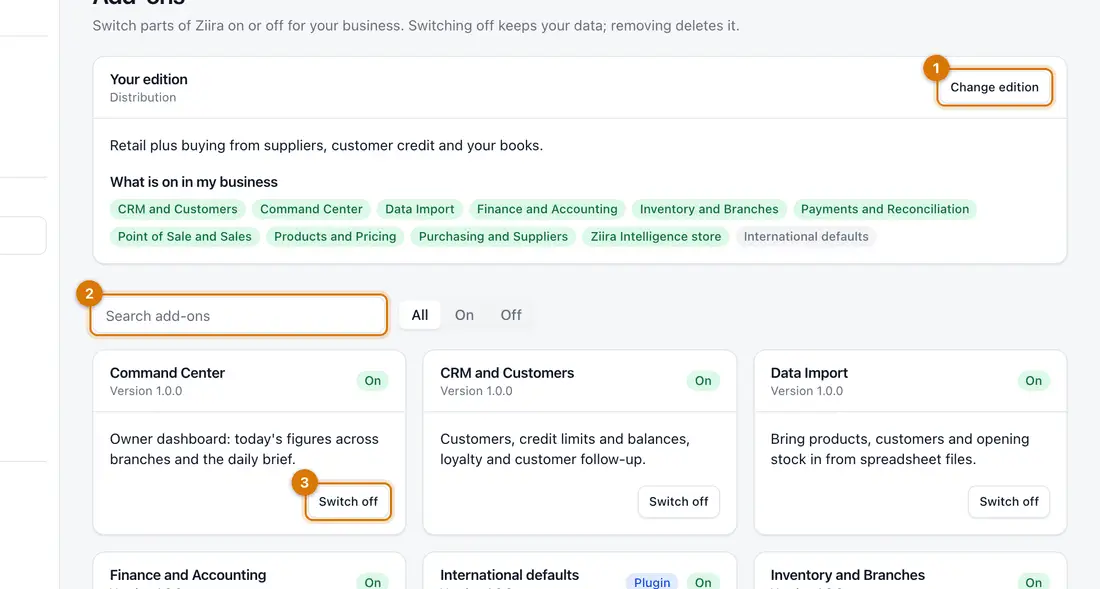Click the On badge on Data Import card
The image size is (1100, 589).
[x=1033, y=381]
